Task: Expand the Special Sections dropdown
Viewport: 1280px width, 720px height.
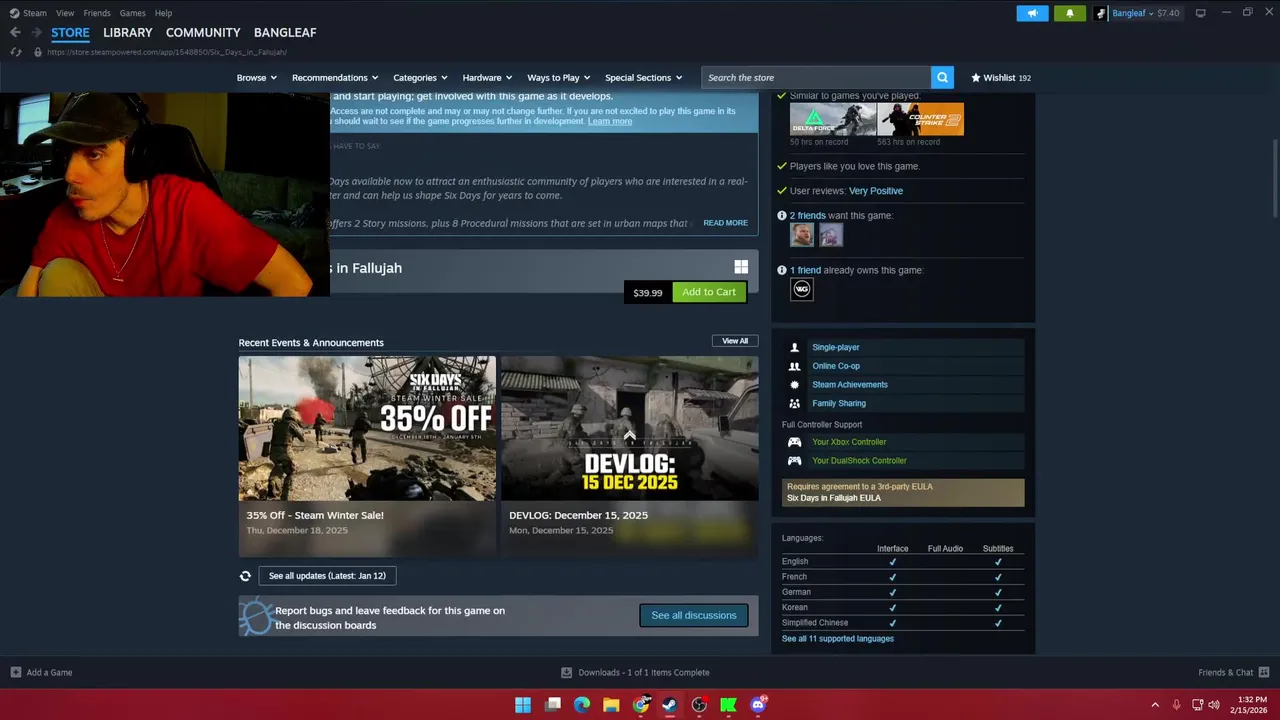Action: click(x=643, y=77)
